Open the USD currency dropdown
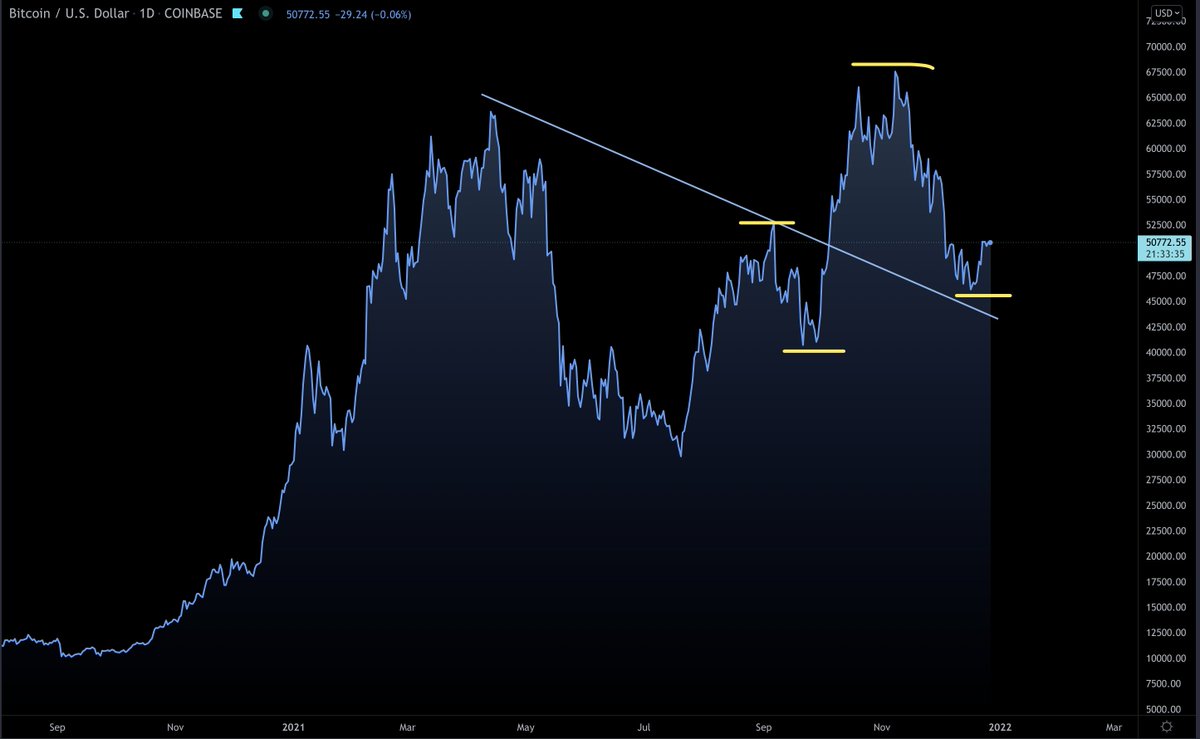 (1165, 13)
